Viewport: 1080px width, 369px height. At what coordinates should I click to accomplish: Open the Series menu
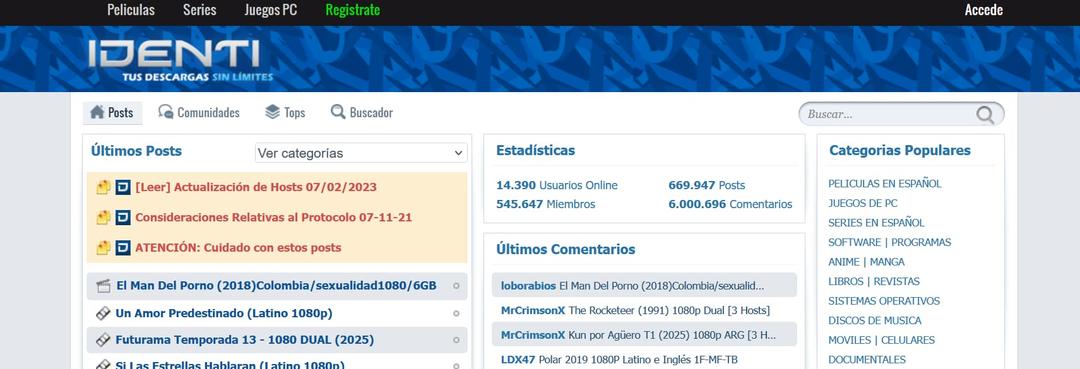click(x=200, y=10)
